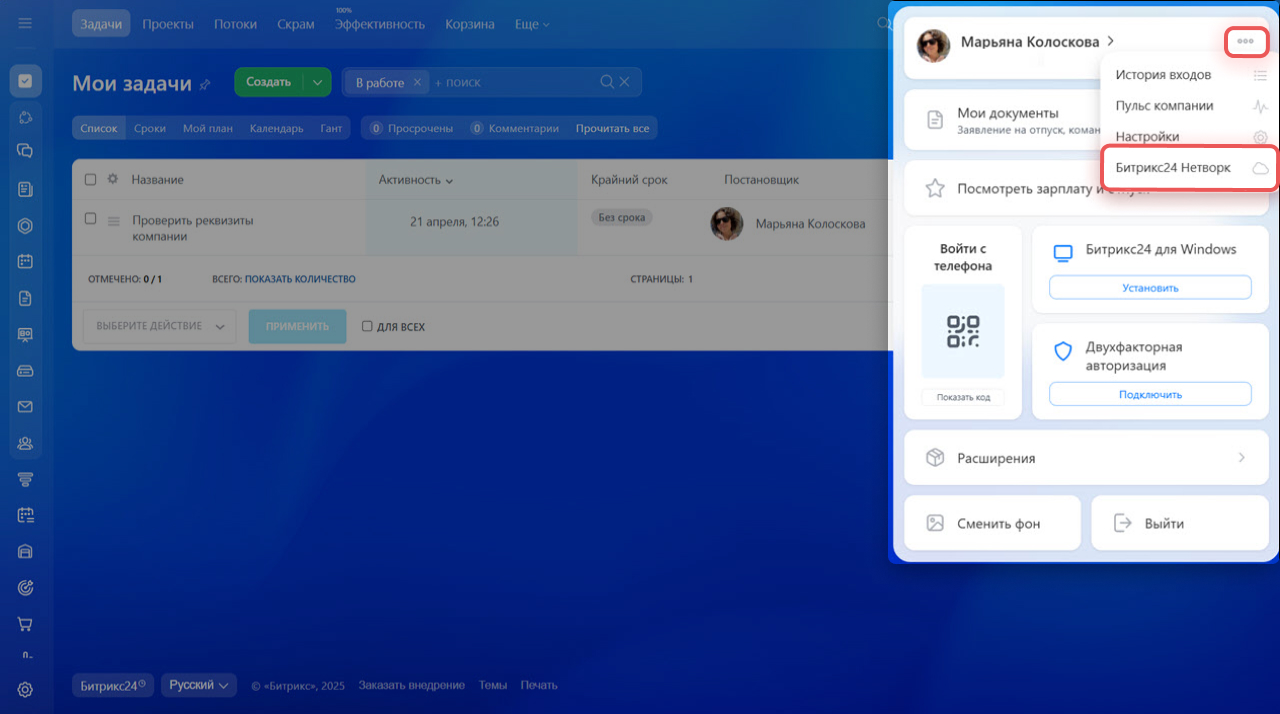
Task: Toggle the select-all tasks checkbox in header
Action: pos(91,180)
